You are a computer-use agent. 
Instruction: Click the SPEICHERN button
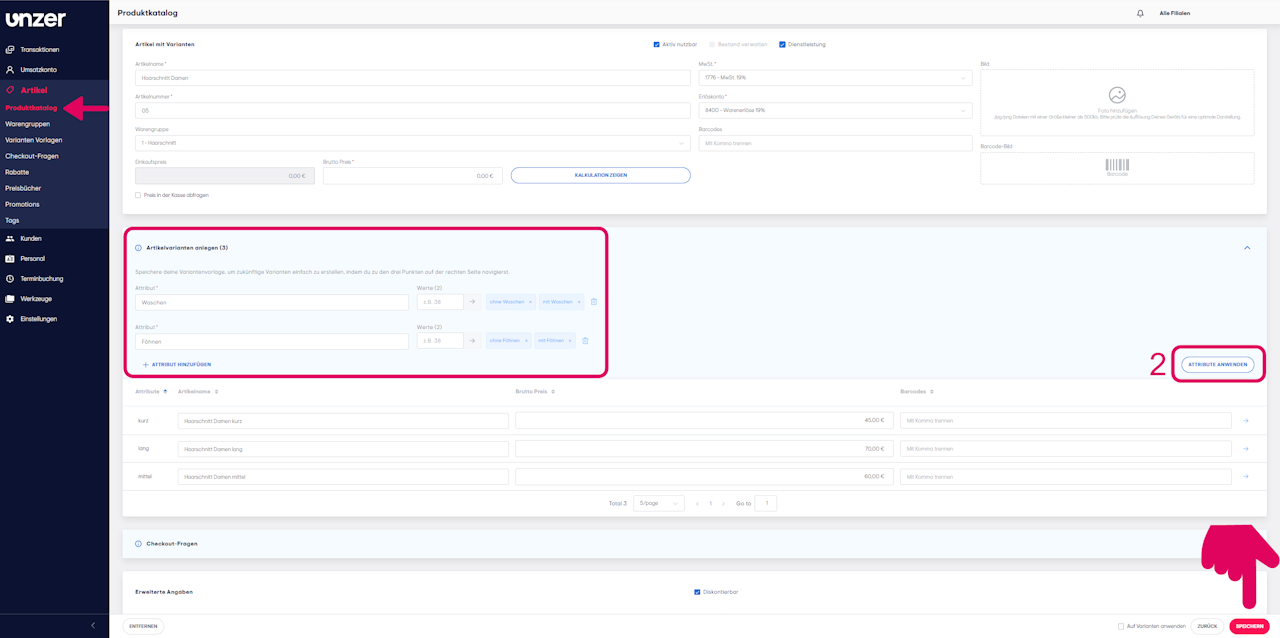tap(1250, 626)
